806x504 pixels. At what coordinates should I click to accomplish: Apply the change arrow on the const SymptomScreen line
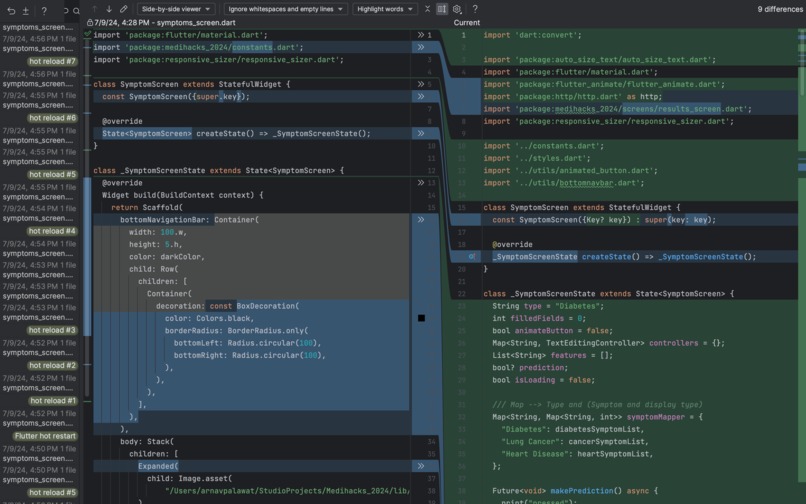421,97
